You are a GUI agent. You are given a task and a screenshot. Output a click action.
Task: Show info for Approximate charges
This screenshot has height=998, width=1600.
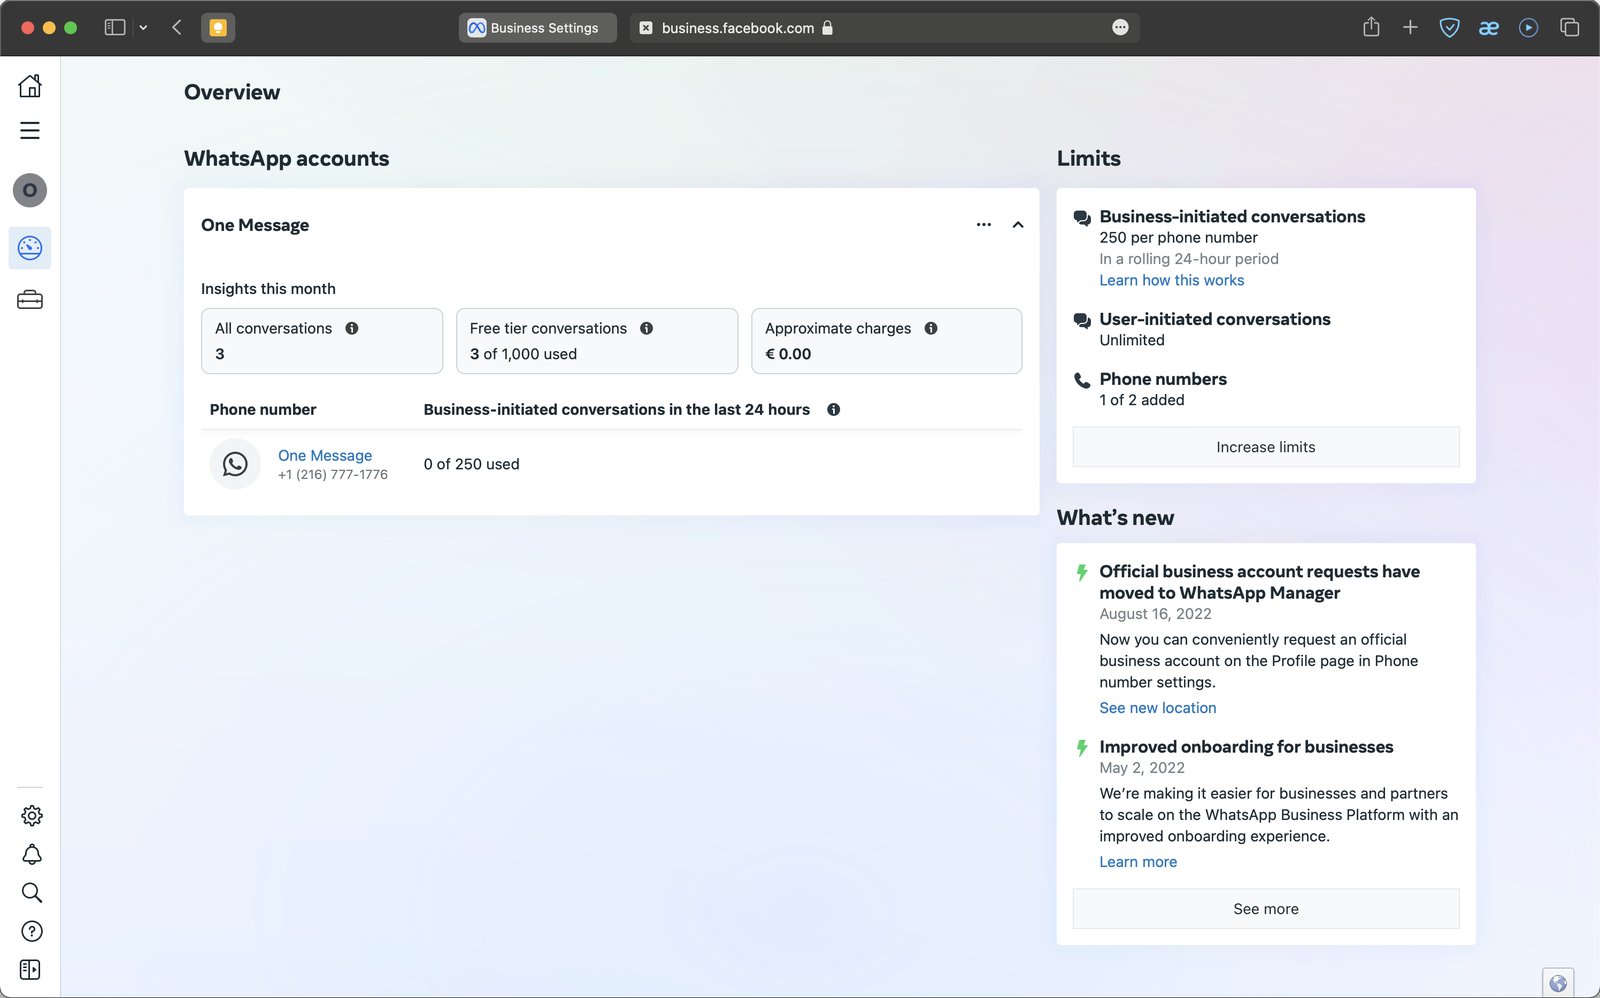(x=931, y=328)
